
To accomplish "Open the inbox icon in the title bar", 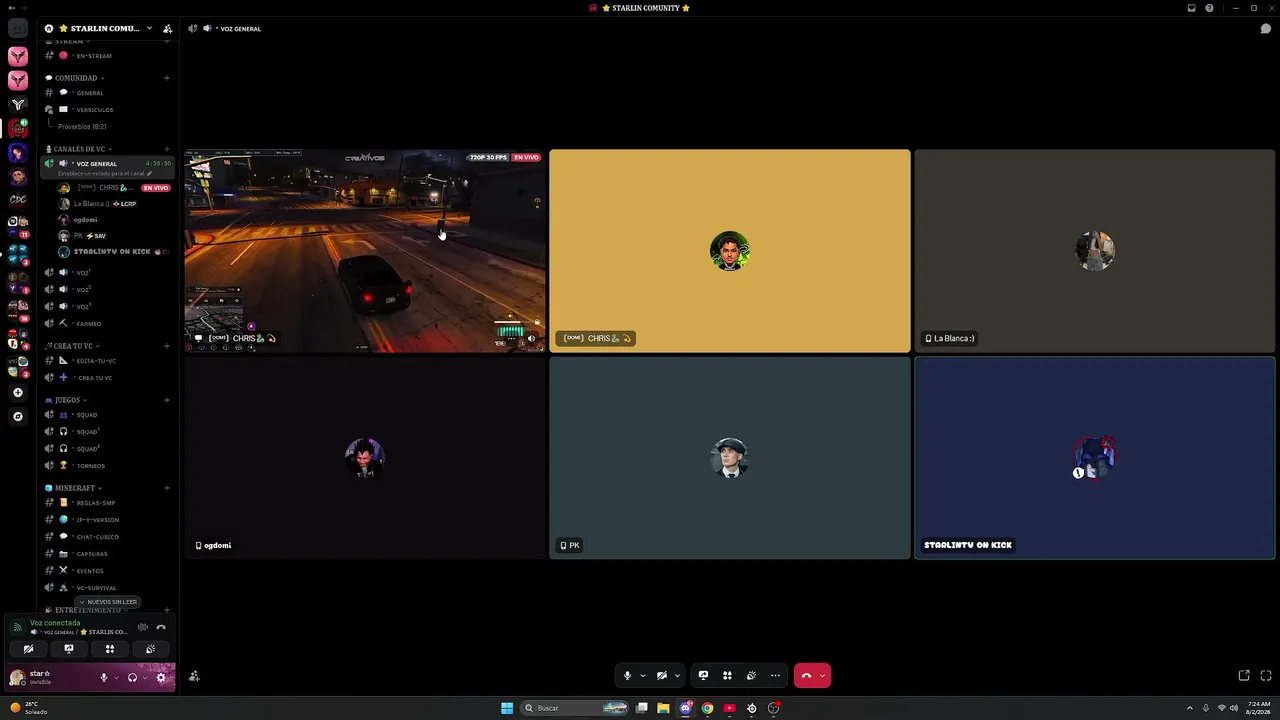I will (1191, 8).
